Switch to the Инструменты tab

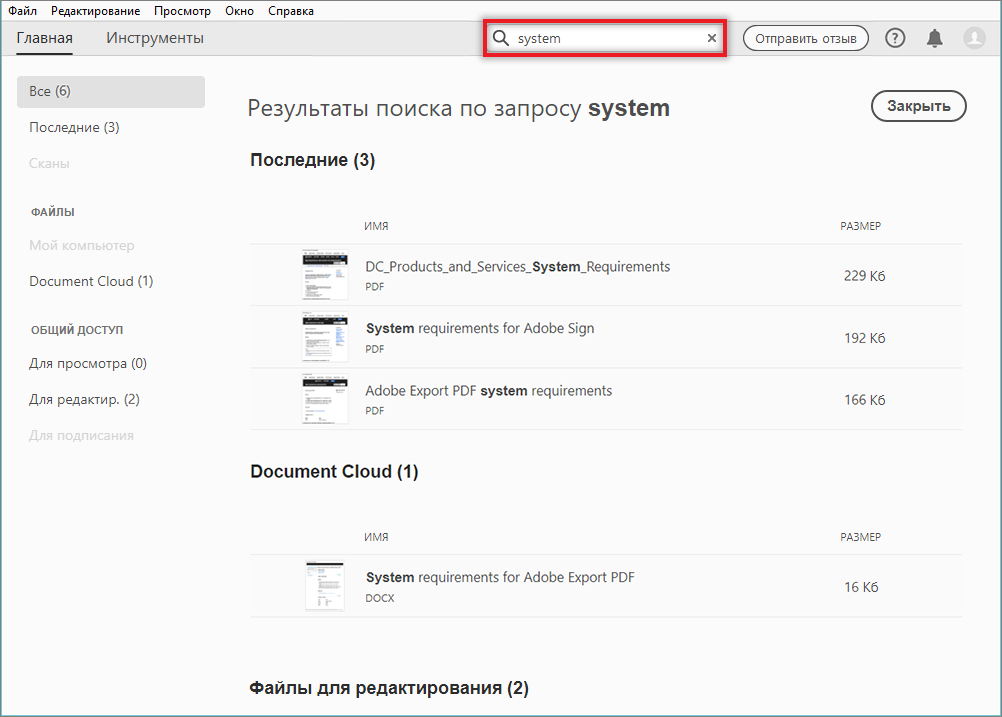[x=155, y=38]
